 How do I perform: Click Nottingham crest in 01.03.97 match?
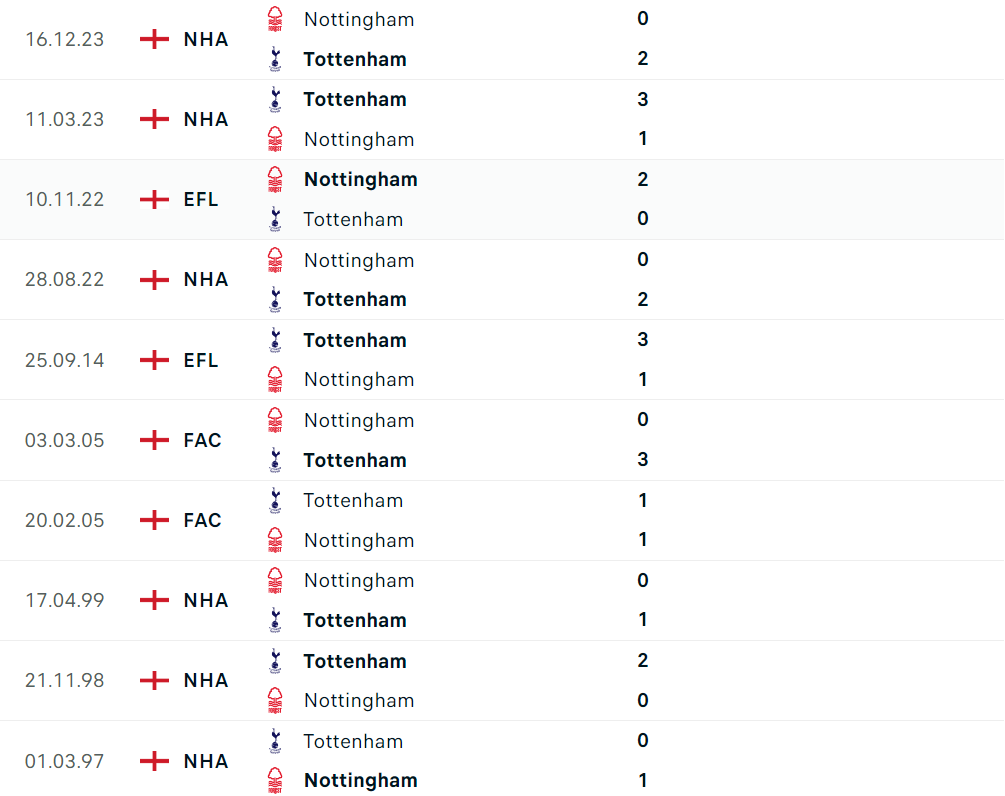click(x=275, y=780)
